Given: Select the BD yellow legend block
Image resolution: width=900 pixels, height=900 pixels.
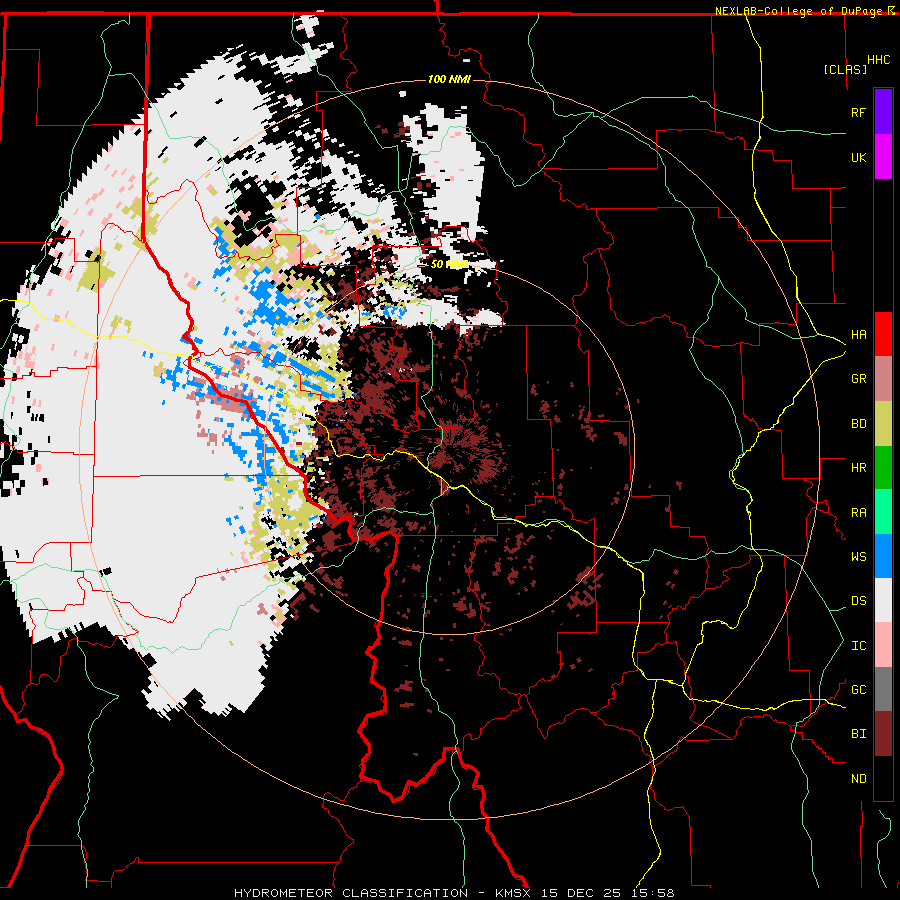Looking at the screenshot, I should (883, 423).
